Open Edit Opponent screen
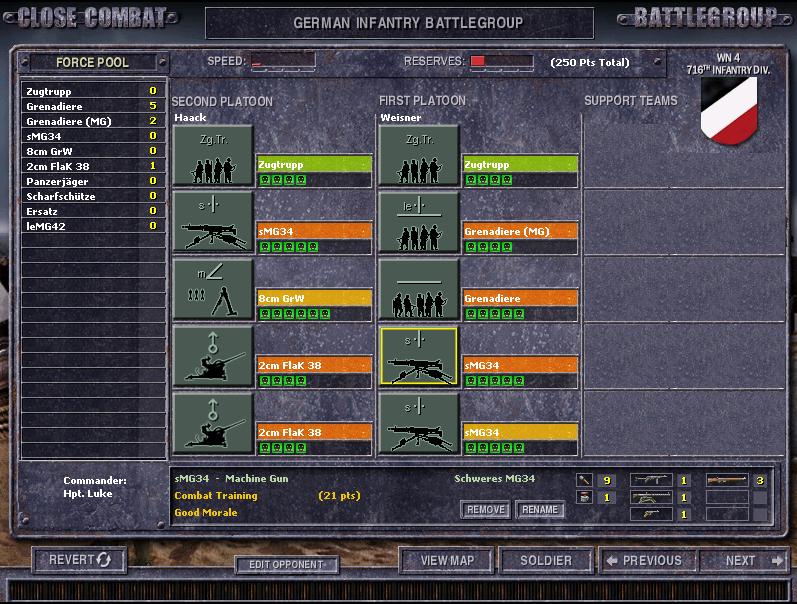Screen dimensions: 797x604 click(x=286, y=564)
